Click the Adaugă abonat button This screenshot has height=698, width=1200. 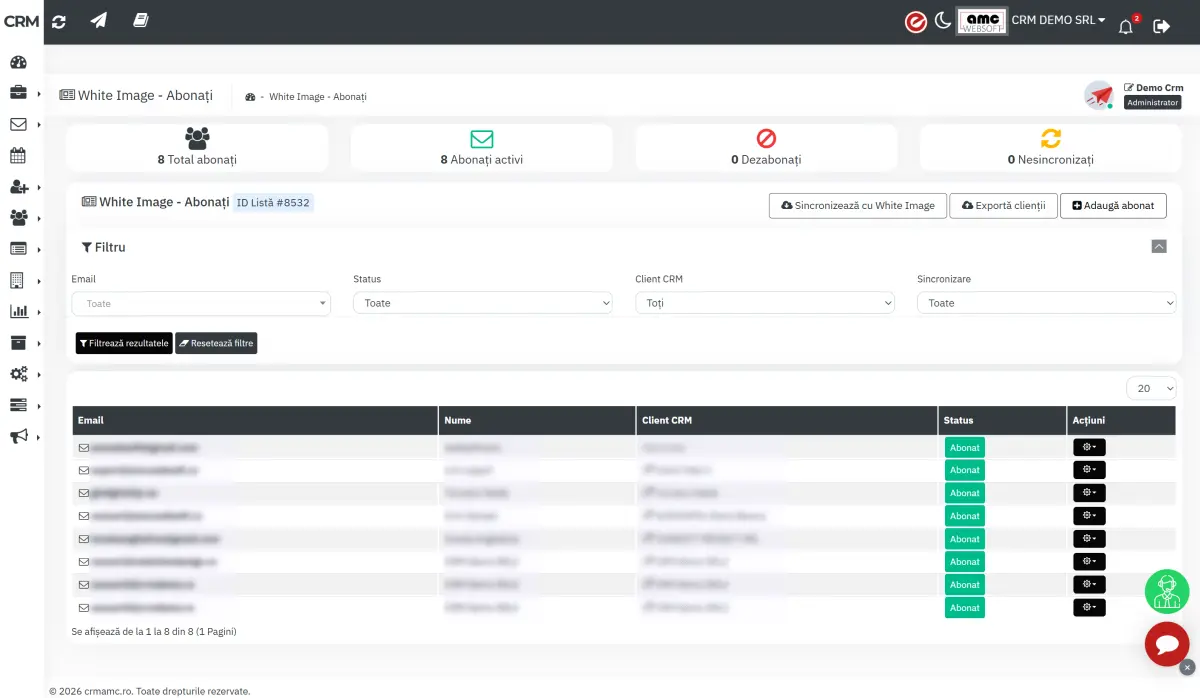(x=1113, y=206)
